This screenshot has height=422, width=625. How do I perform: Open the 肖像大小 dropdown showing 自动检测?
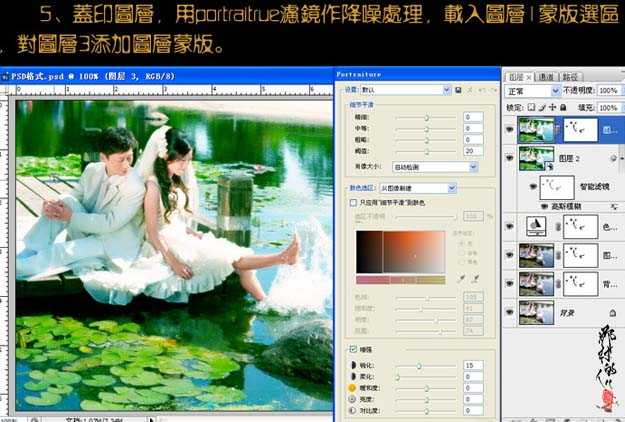(435, 167)
